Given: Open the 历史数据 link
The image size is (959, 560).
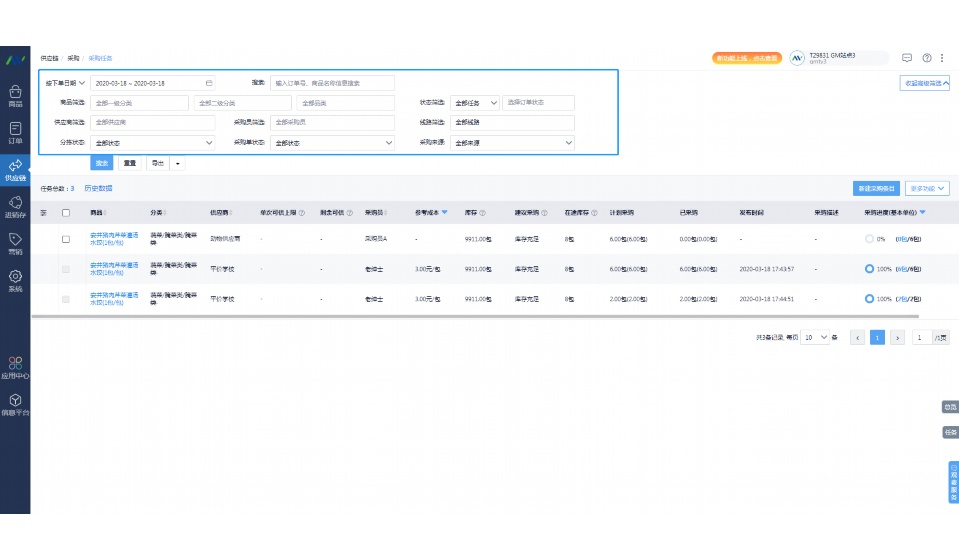Looking at the screenshot, I should [98, 188].
